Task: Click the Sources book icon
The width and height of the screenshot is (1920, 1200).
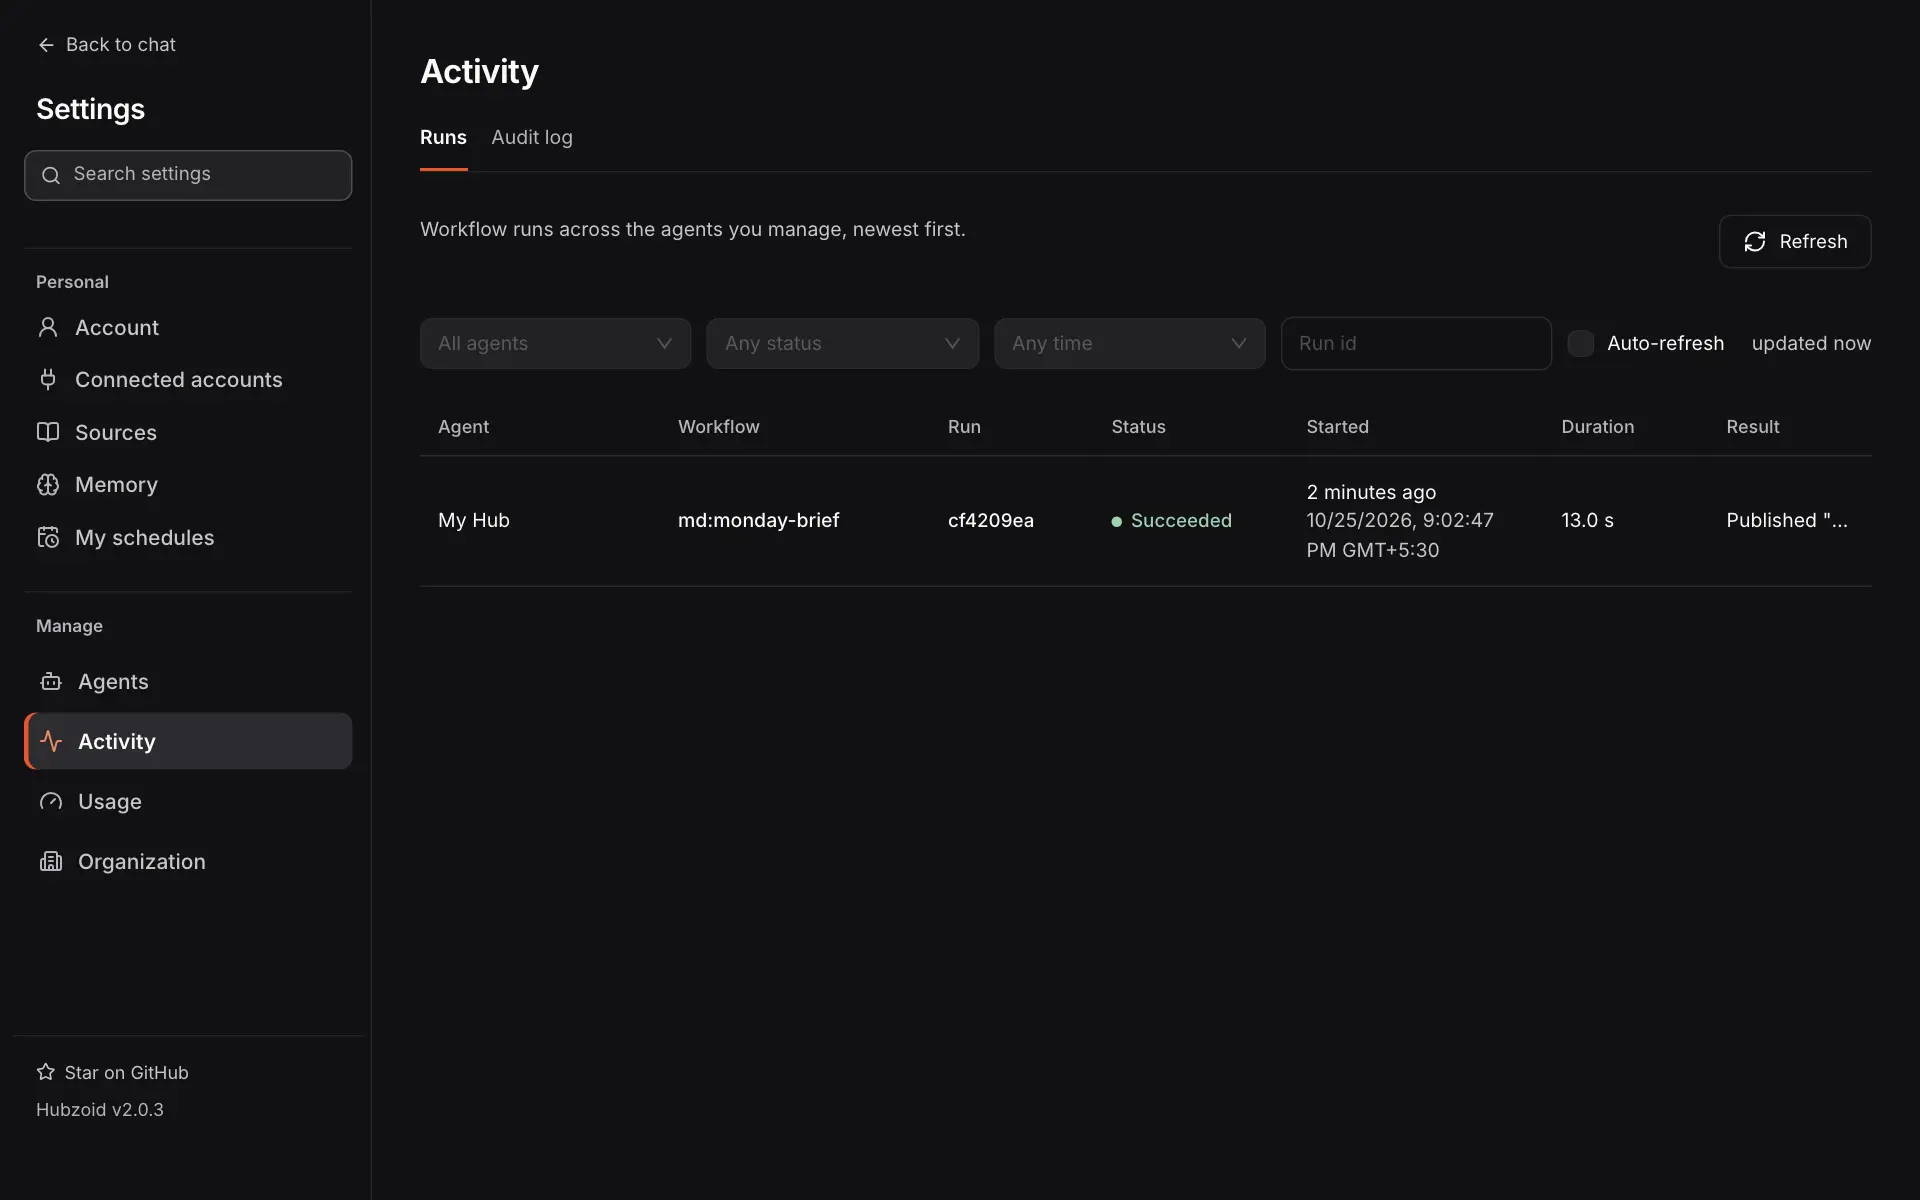Action: (x=48, y=432)
